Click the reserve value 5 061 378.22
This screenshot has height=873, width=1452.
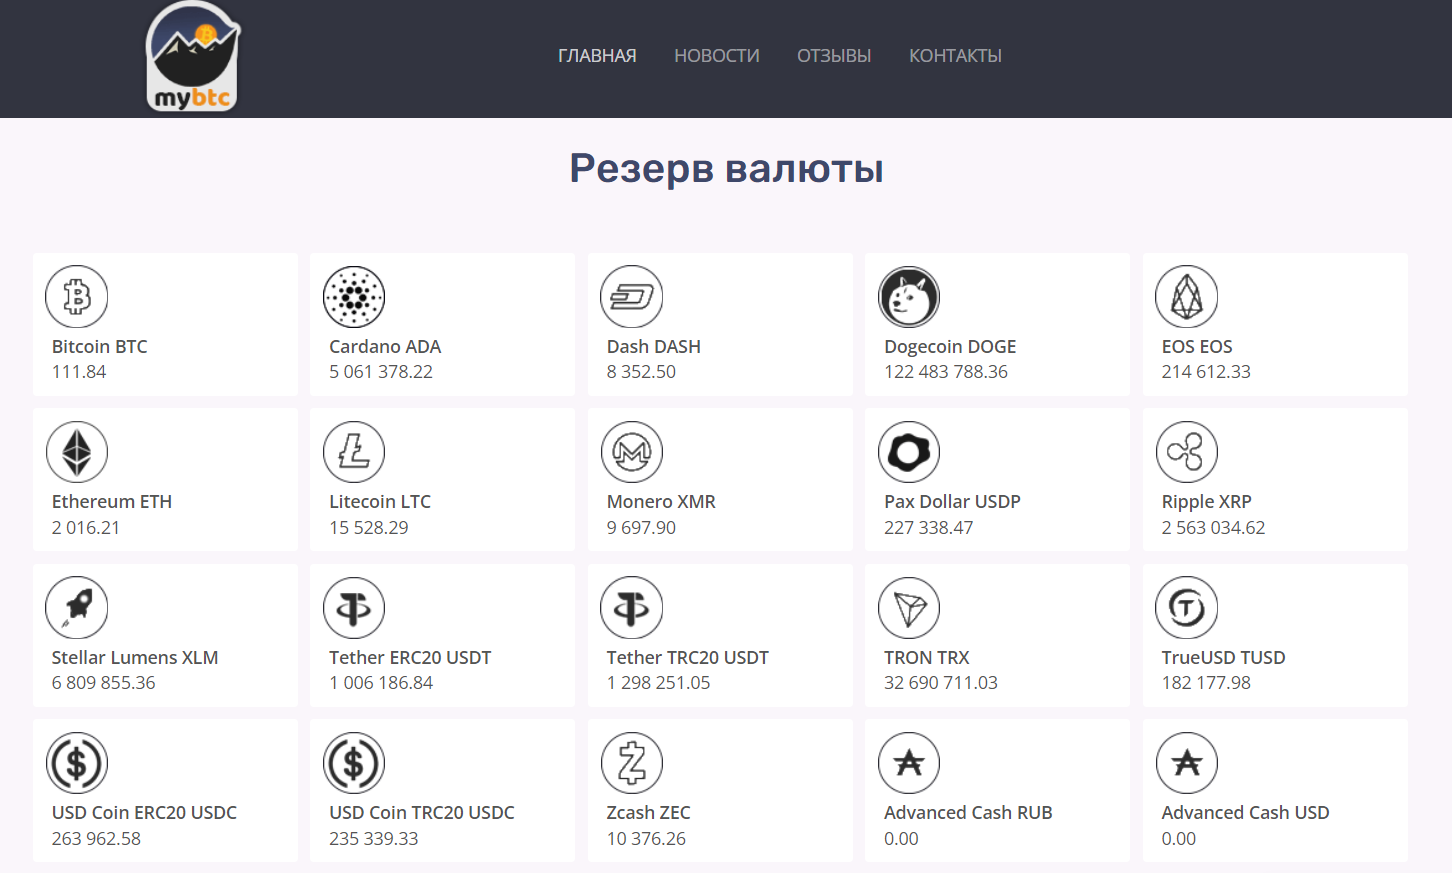coord(381,372)
